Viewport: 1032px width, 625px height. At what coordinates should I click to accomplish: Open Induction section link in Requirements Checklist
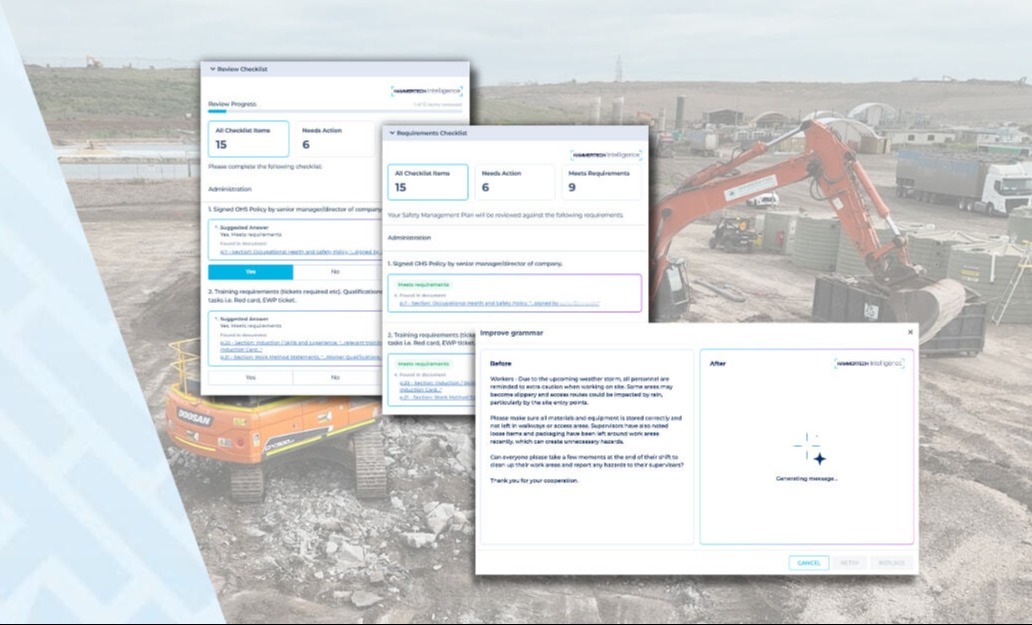[x=437, y=386]
